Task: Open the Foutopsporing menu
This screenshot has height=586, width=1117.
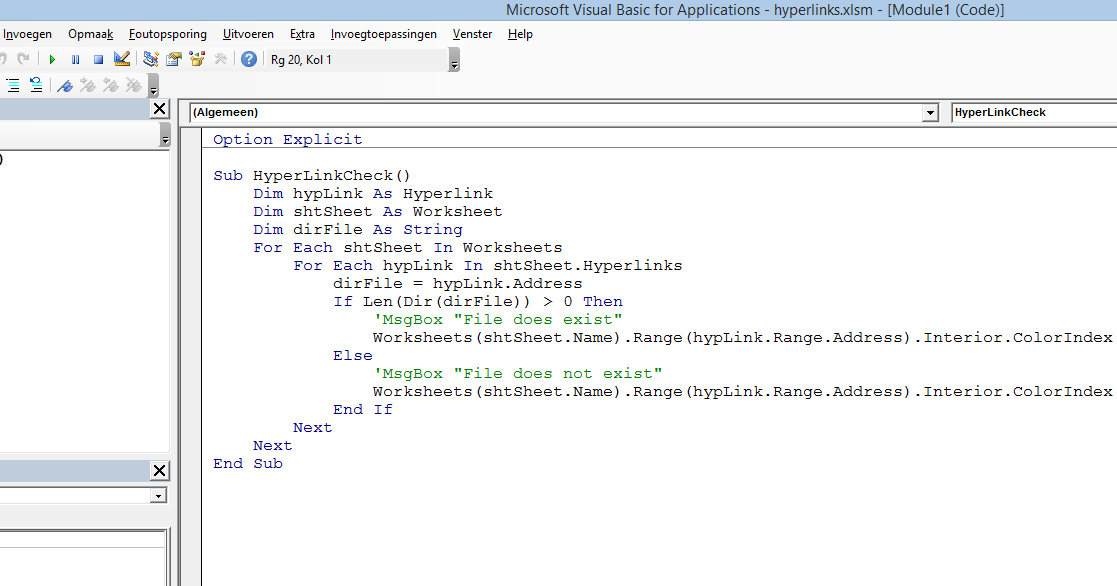Action: click(x=167, y=34)
